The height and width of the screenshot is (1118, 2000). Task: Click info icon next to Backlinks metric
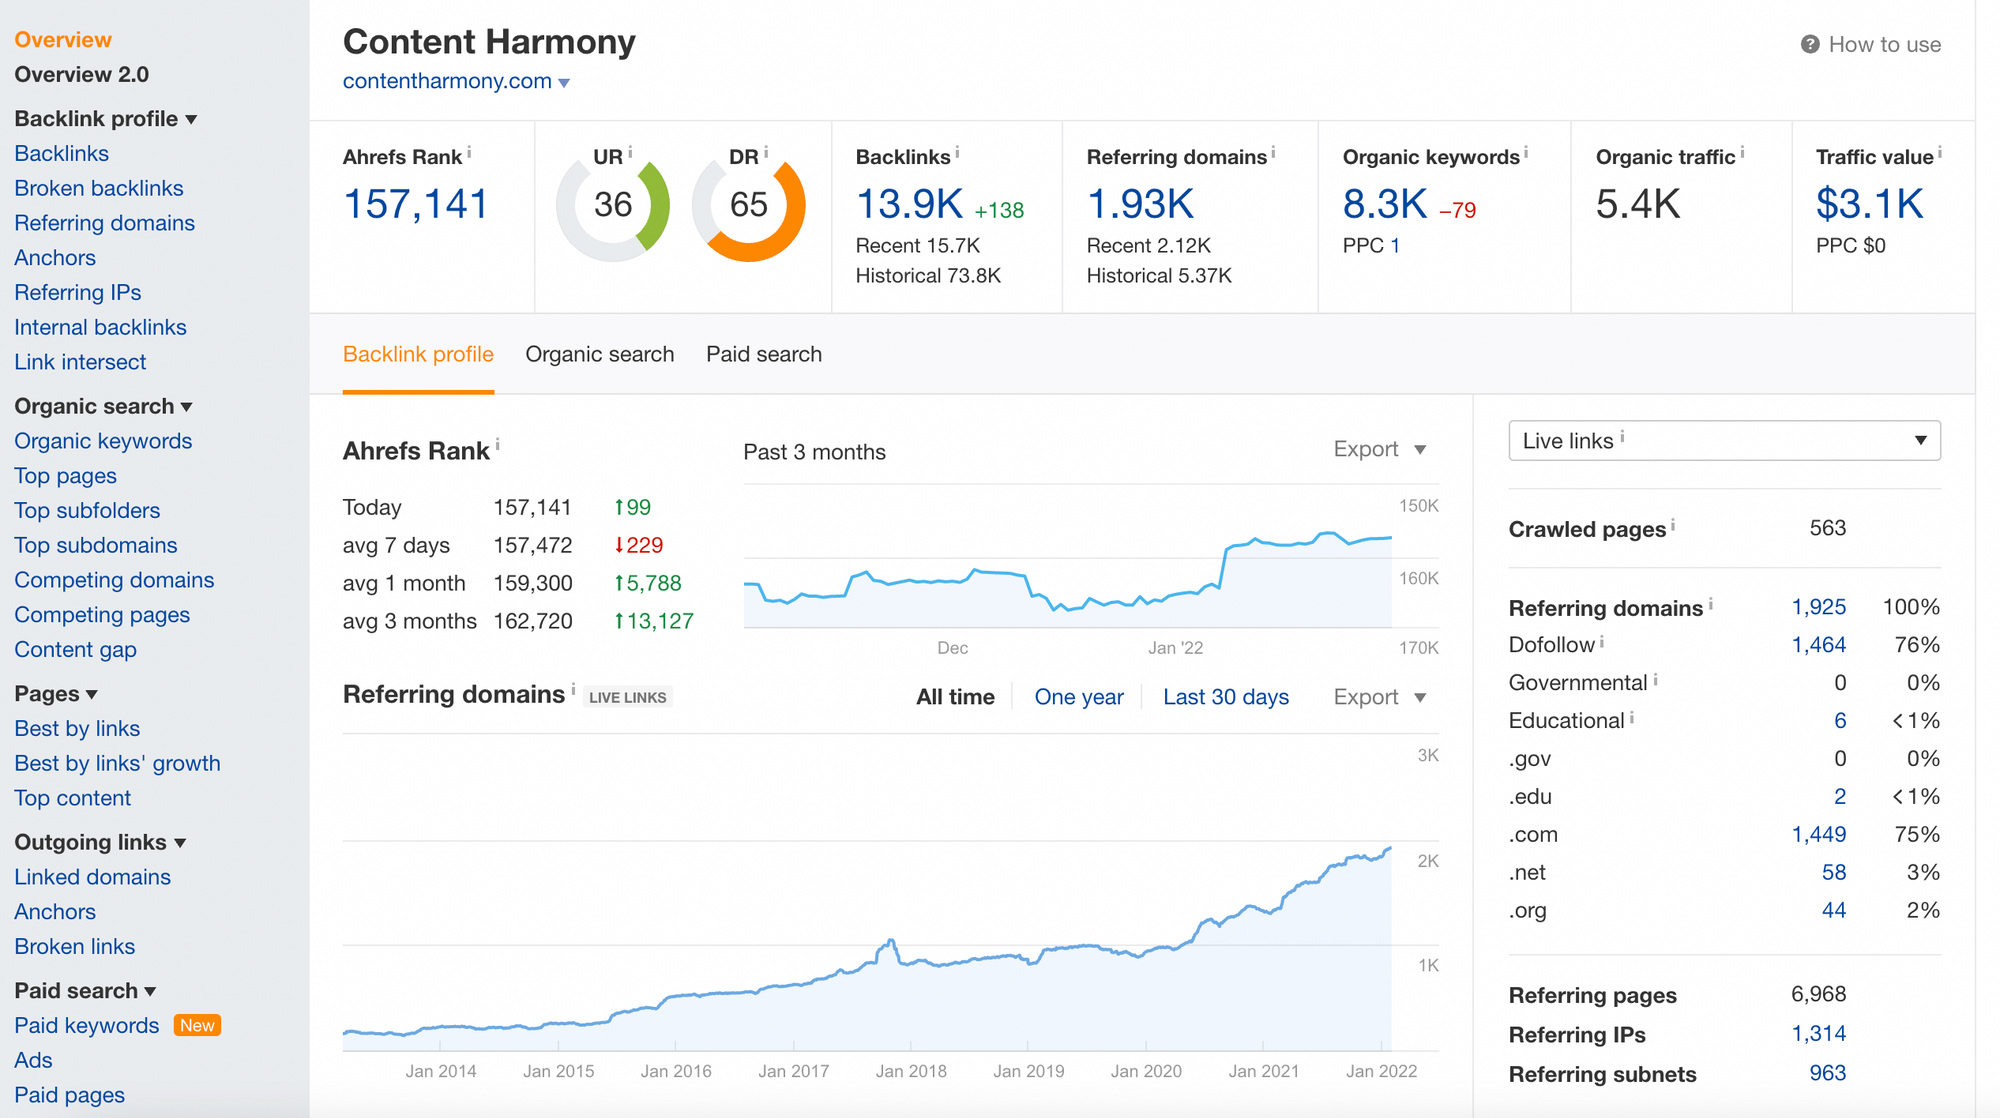[957, 153]
